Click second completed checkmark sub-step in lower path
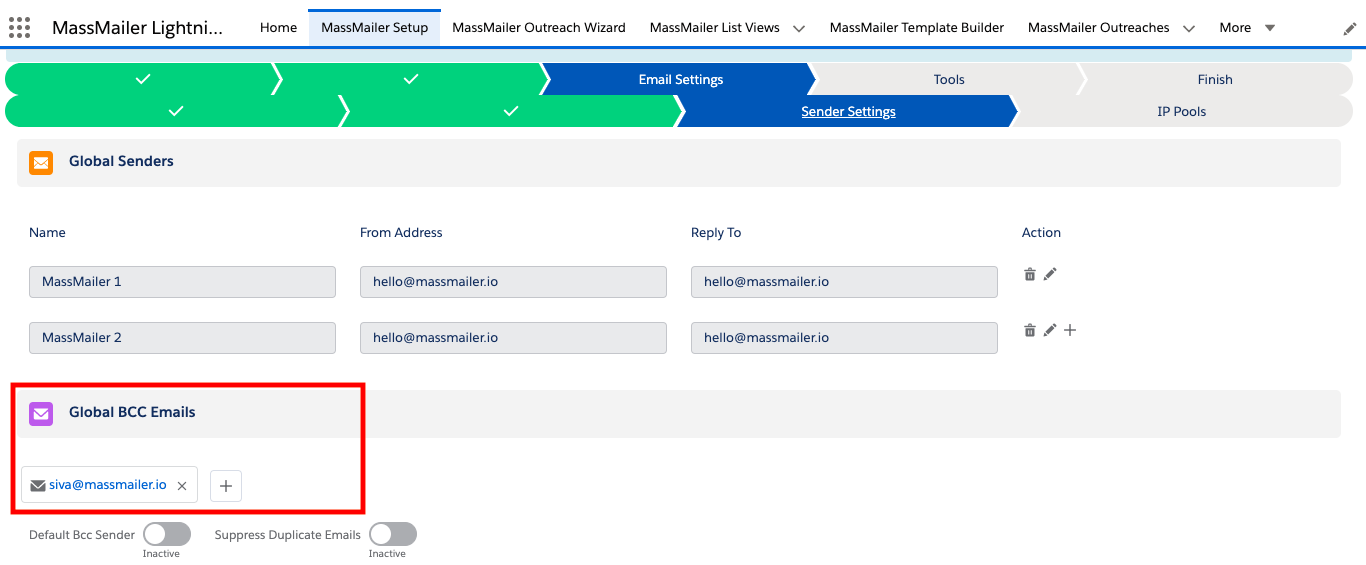 511,111
